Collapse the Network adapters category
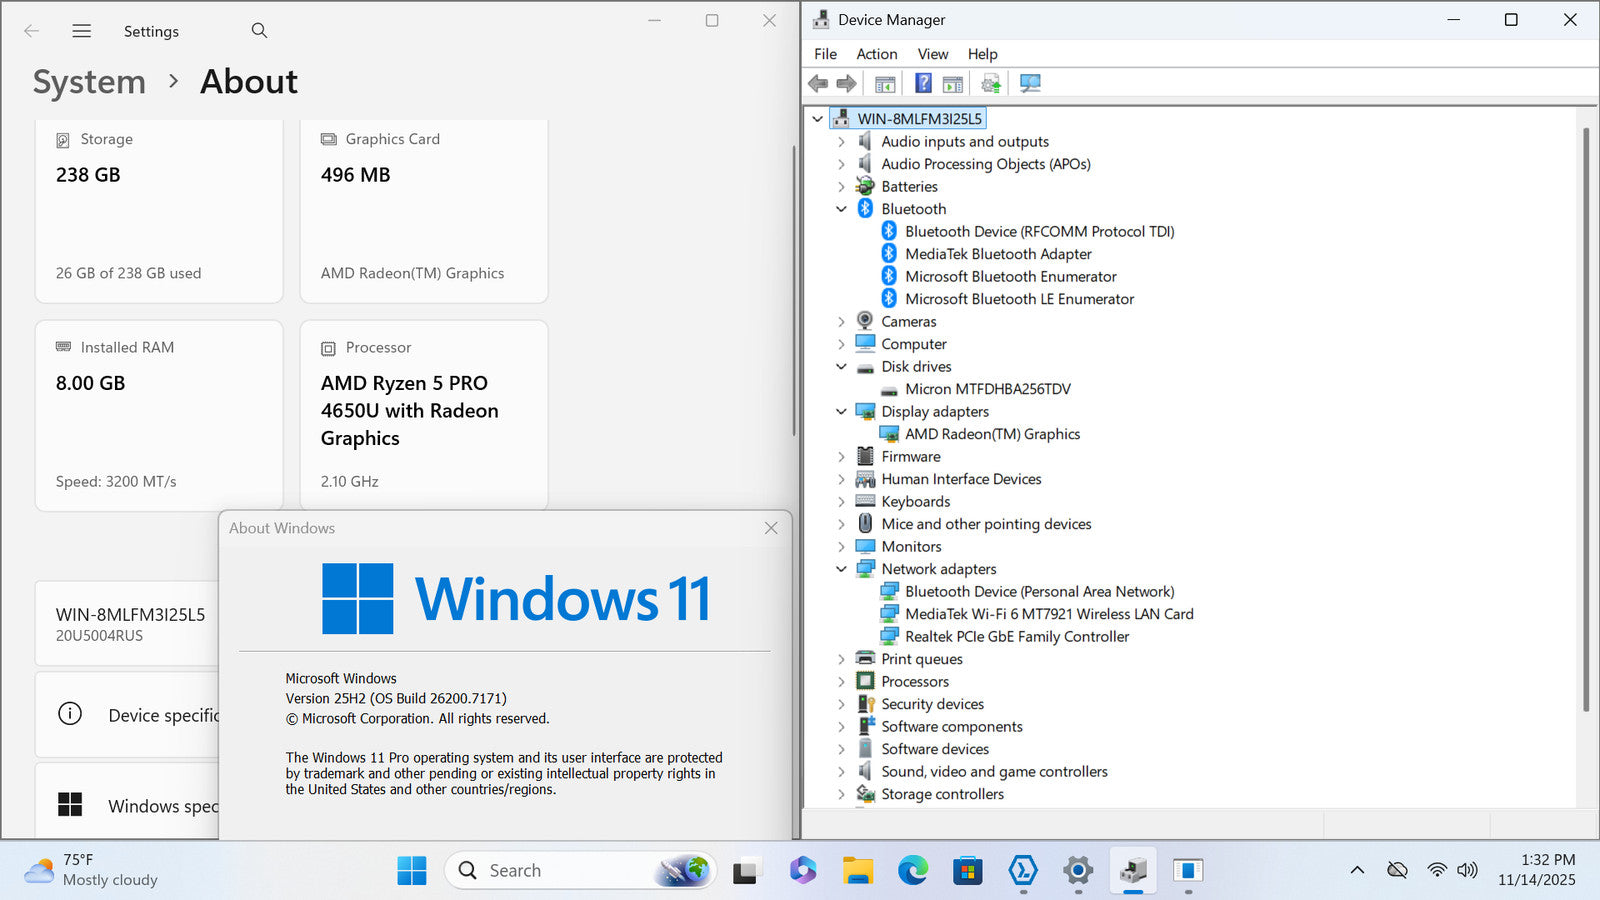 (x=841, y=569)
